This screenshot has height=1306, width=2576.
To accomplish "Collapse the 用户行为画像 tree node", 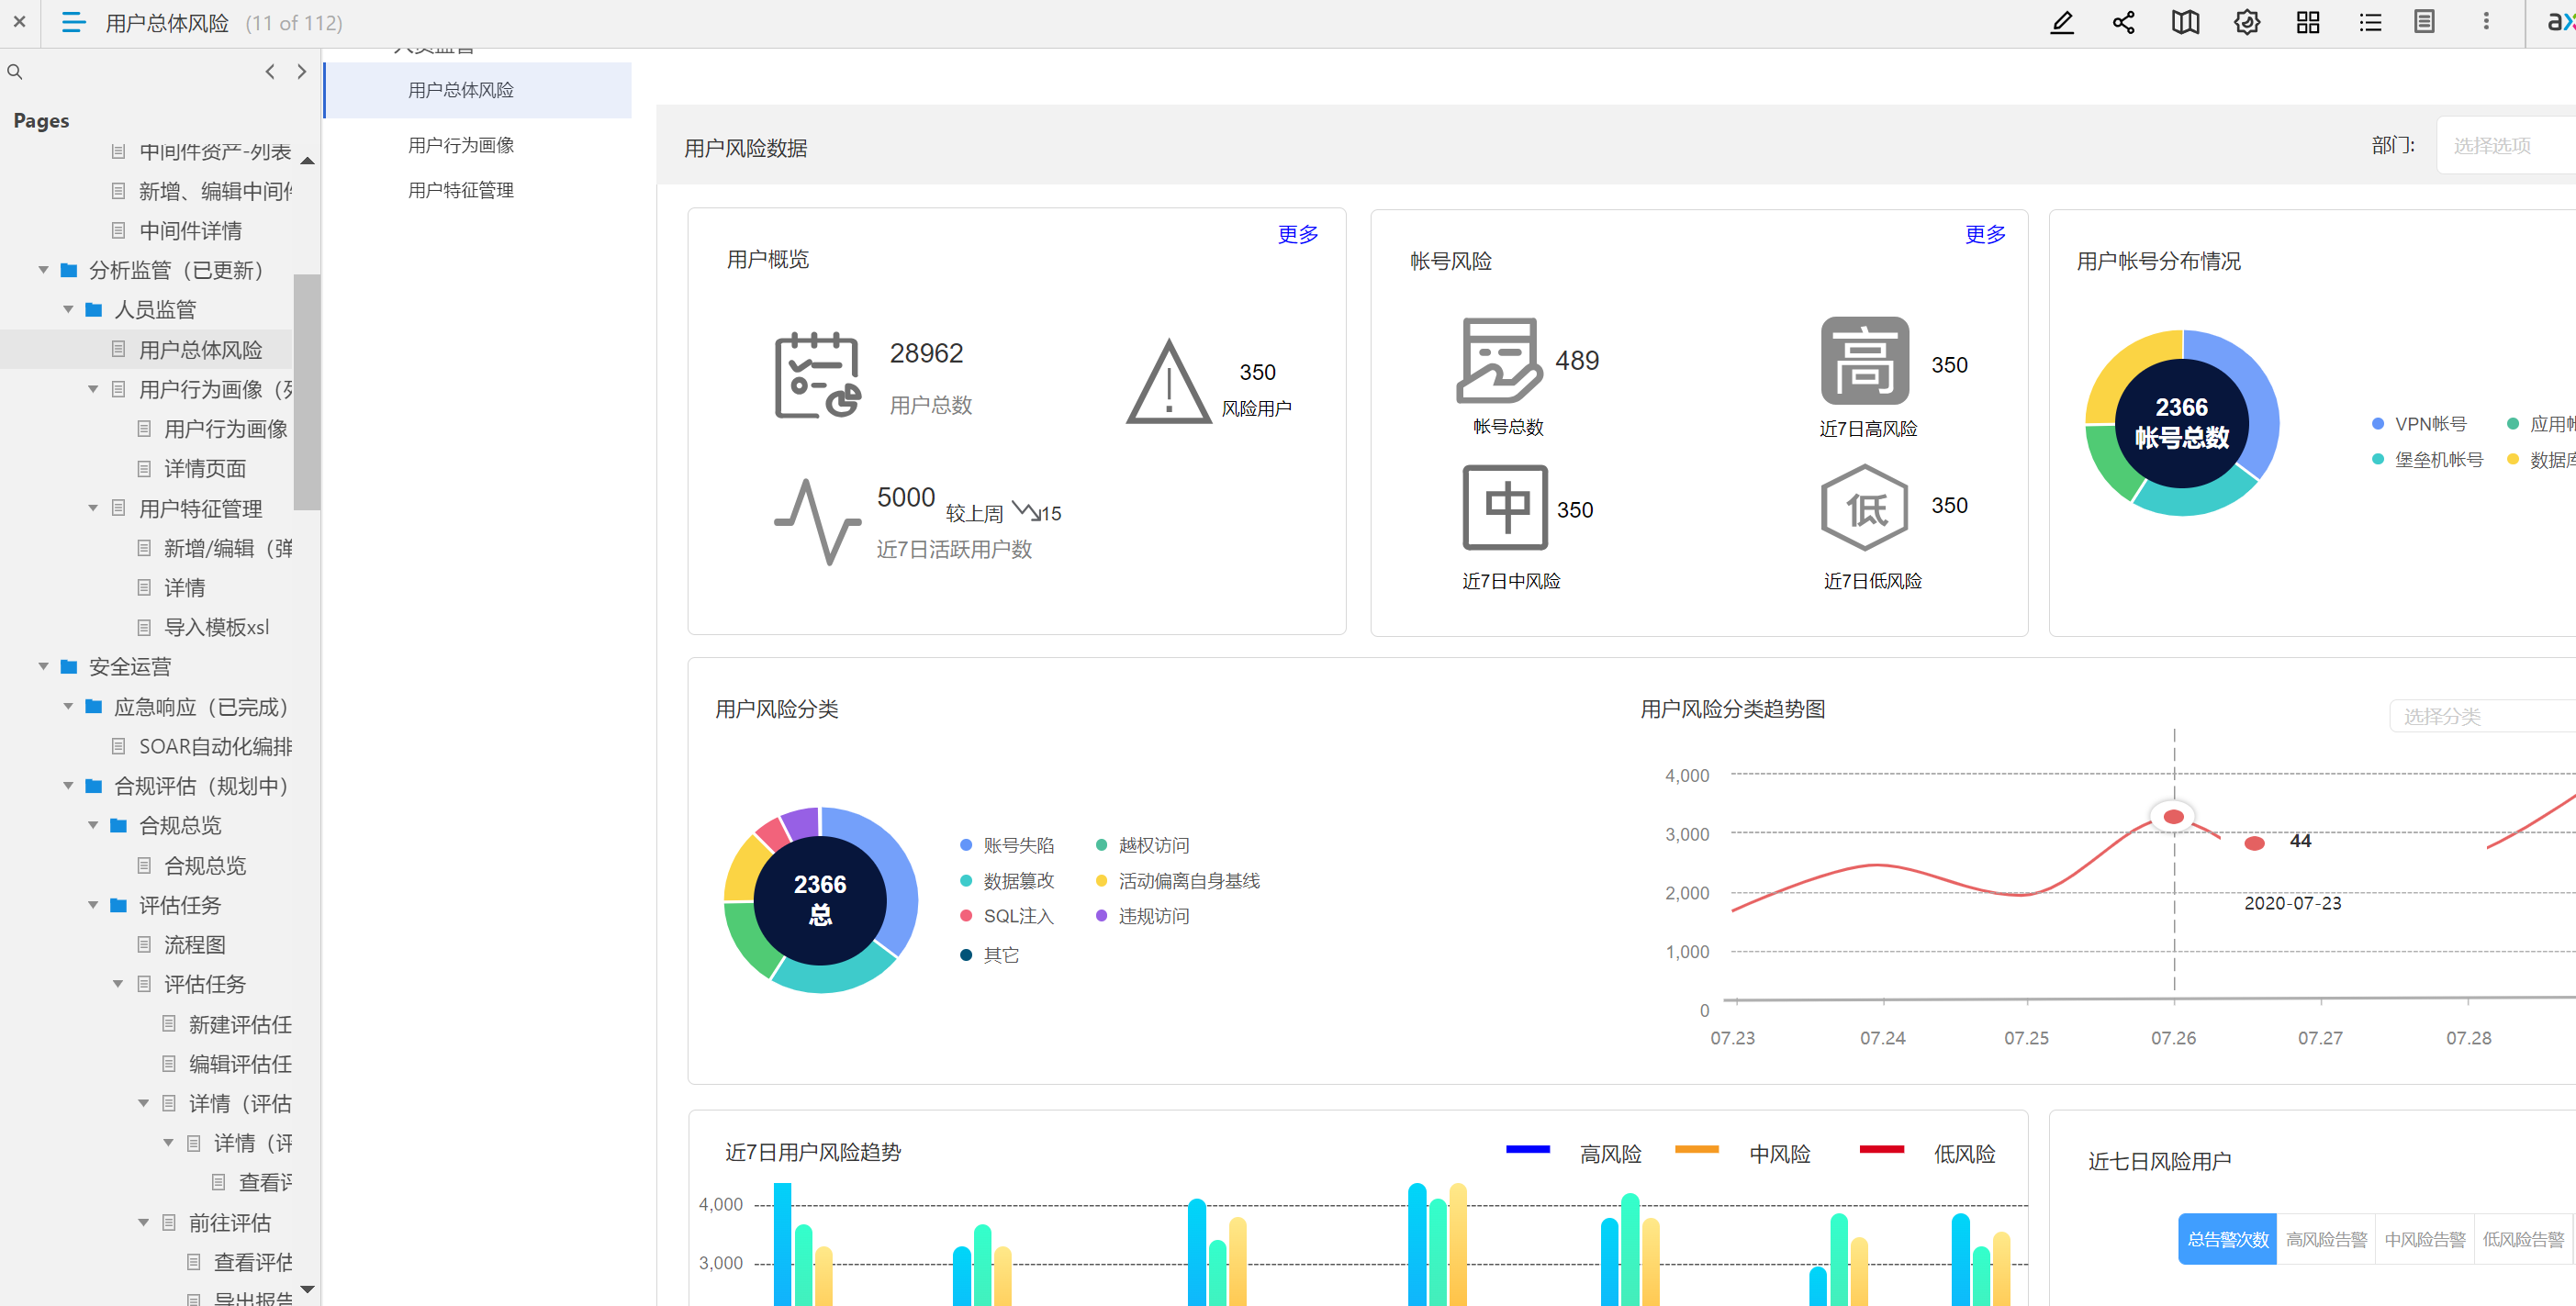I will pyautogui.click(x=93, y=389).
